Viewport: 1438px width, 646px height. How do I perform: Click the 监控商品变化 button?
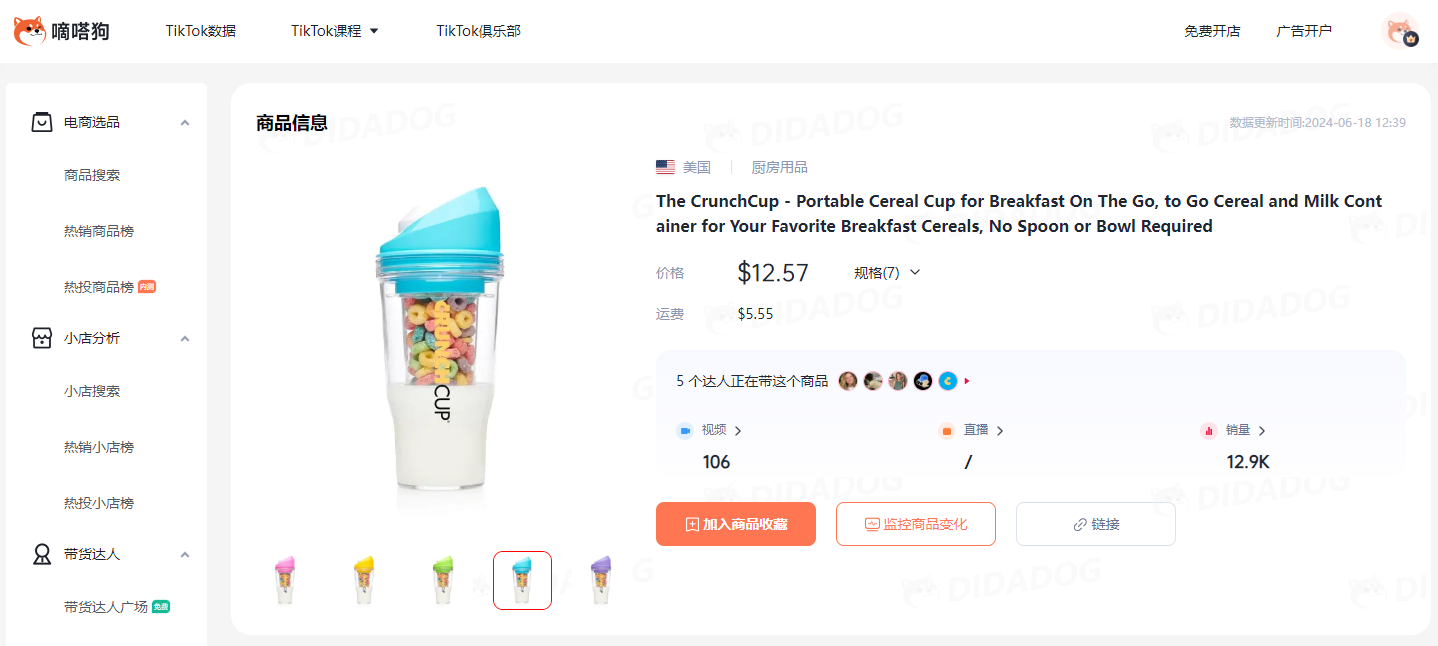(x=916, y=524)
